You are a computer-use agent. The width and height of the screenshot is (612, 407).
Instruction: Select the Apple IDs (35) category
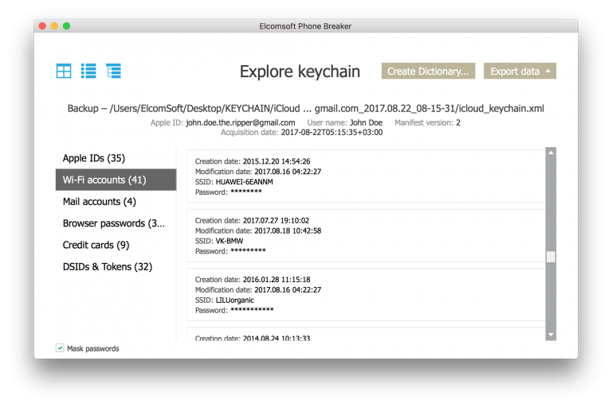(94, 158)
